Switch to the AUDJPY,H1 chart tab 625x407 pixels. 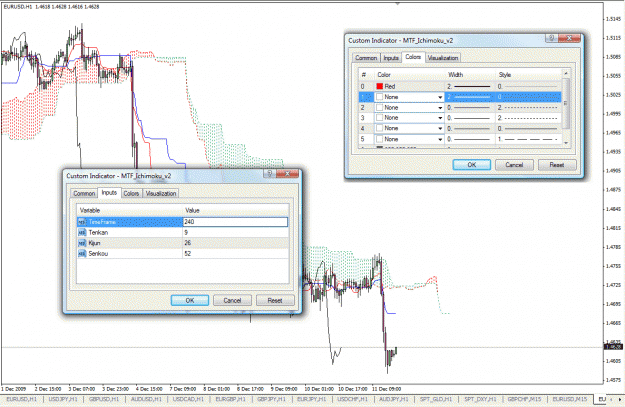tap(393, 399)
